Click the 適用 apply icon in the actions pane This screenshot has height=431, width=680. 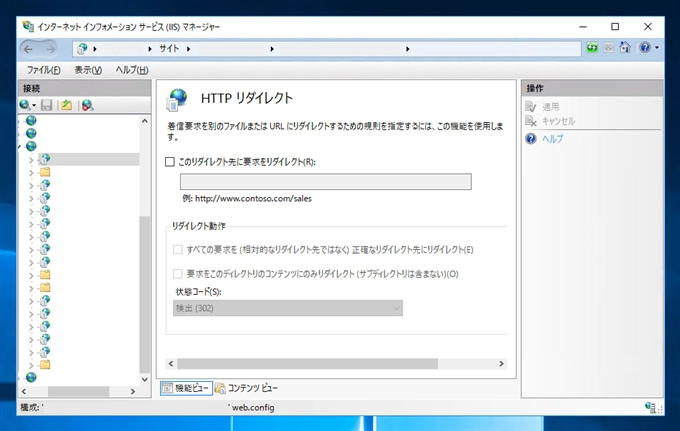(531, 106)
